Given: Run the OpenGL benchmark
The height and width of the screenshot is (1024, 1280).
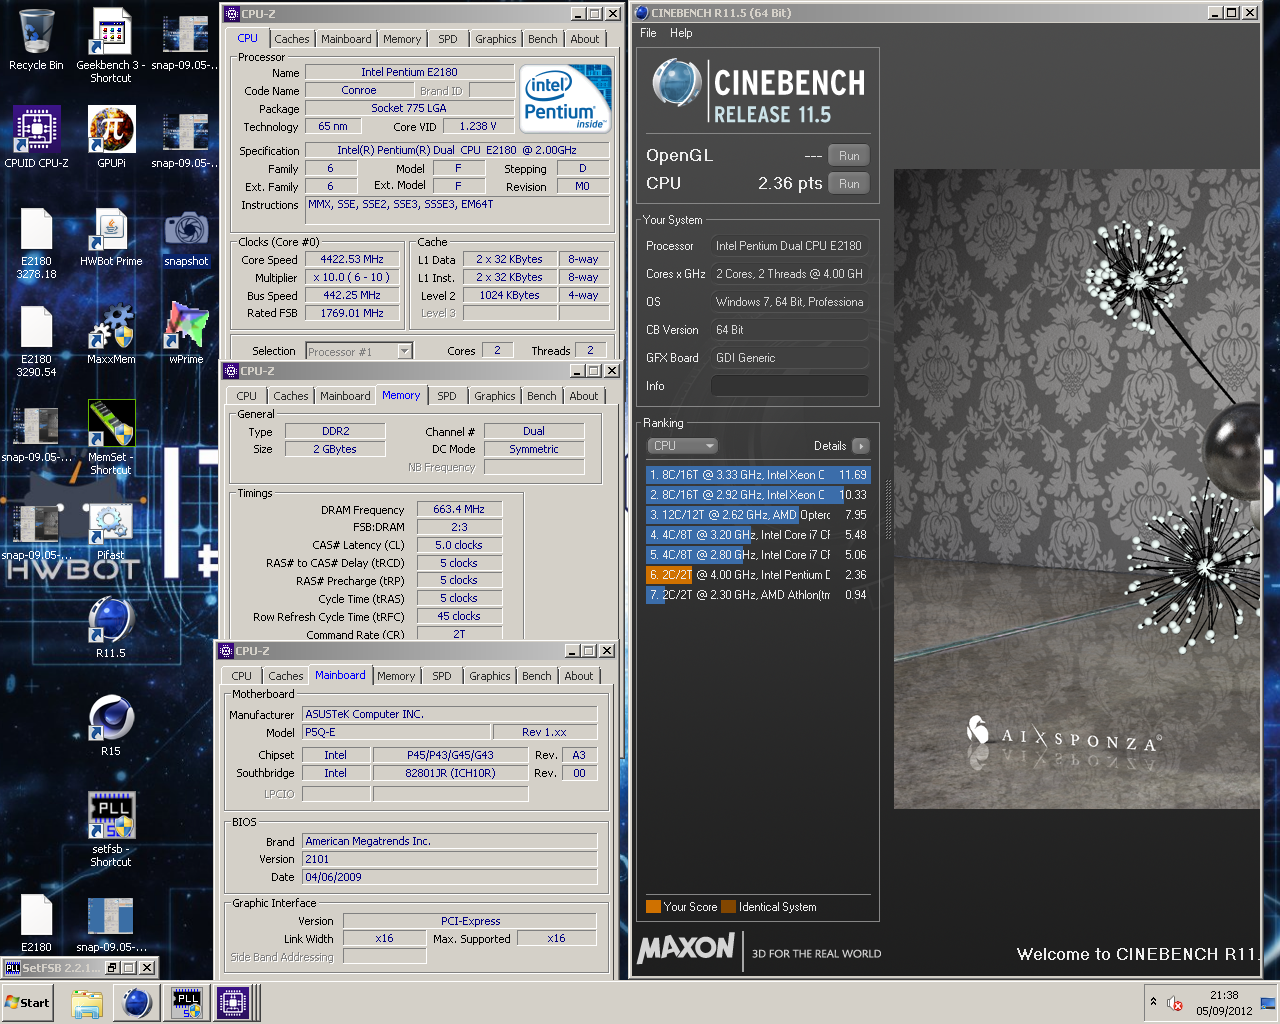Looking at the screenshot, I should click(x=849, y=156).
